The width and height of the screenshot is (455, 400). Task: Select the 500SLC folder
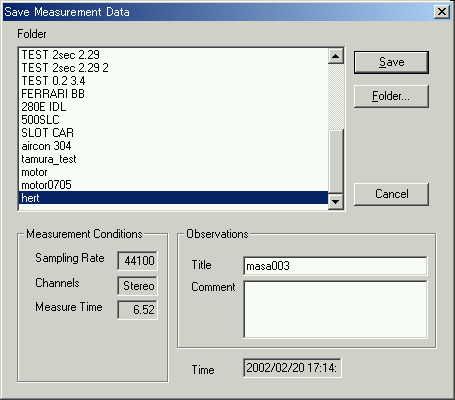(x=173, y=120)
